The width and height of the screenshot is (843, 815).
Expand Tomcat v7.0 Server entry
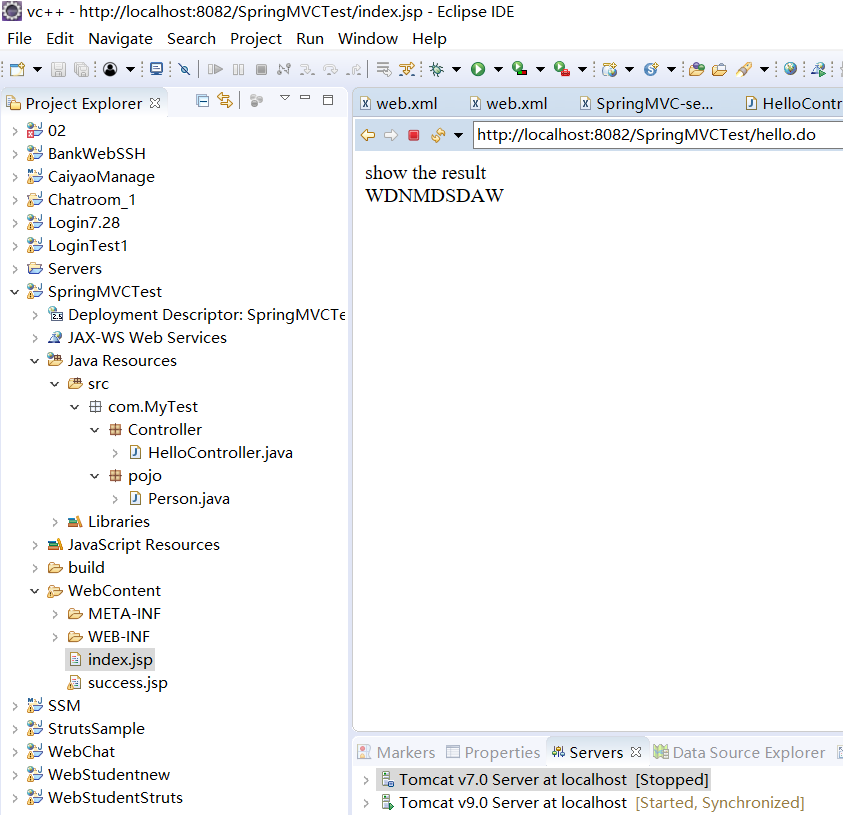pyautogui.click(x=366, y=780)
